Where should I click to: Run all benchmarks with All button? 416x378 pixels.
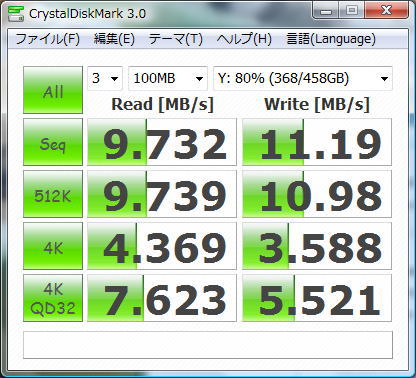(x=53, y=90)
